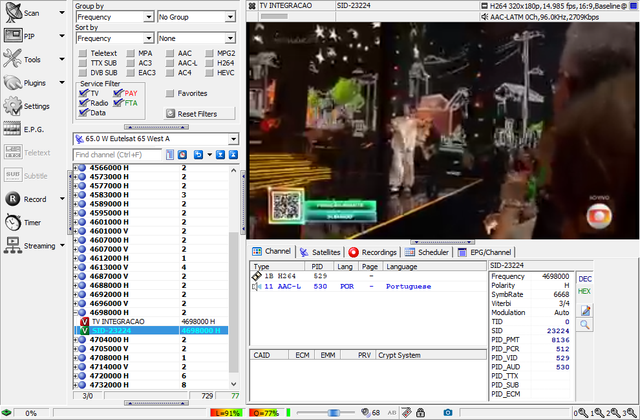Open the E.P.G. guide icon
640x420 pixels.
(x=12, y=129)
